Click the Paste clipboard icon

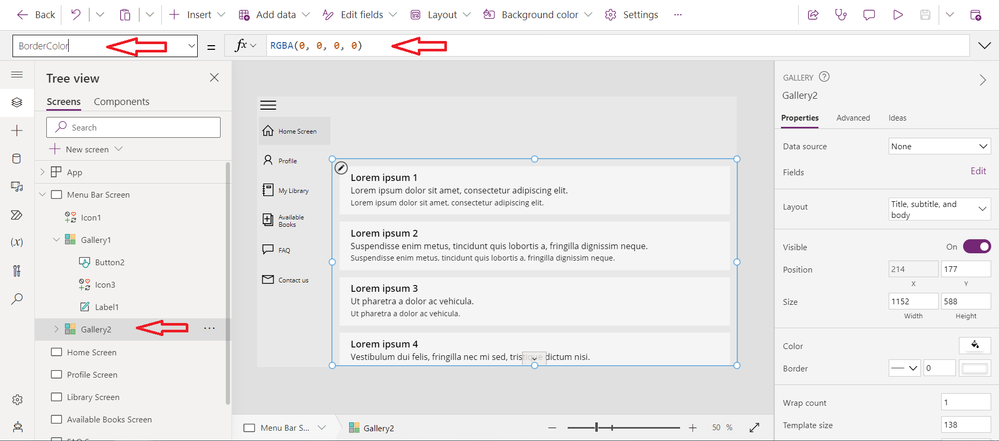coord(126,14)
